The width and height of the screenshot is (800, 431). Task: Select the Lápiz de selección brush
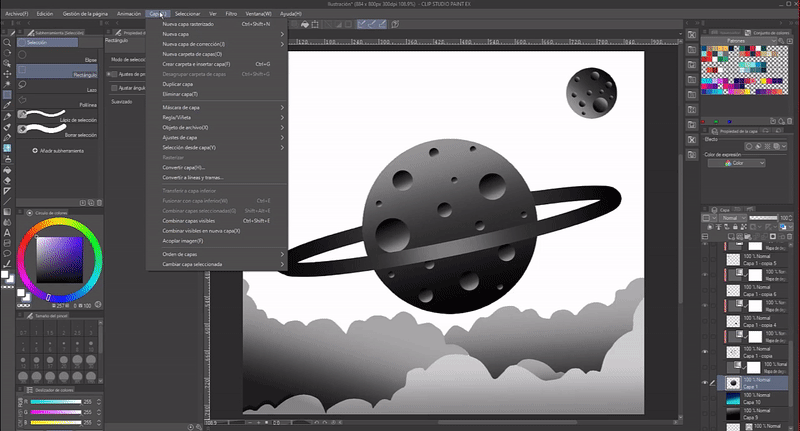[x=55, y=118]
